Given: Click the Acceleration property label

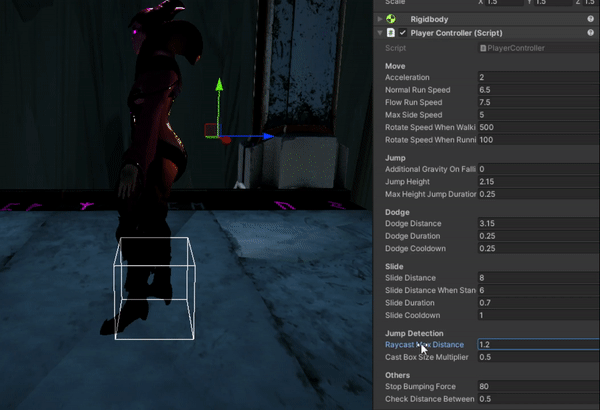Looking at the screenshot, I should click(407, 77).
